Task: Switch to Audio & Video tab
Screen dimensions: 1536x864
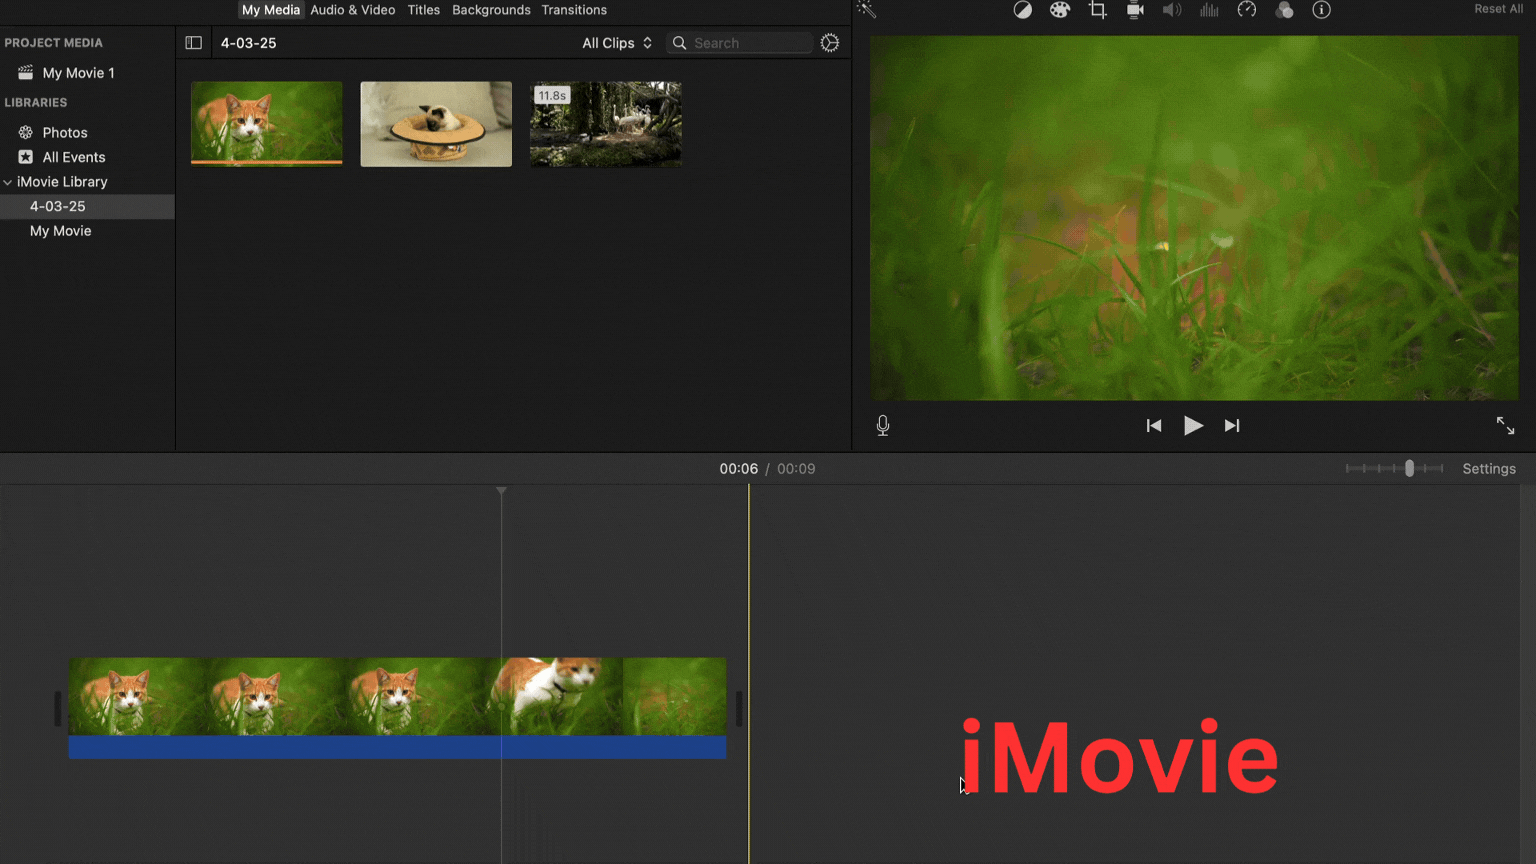Action: coord(353,10)
